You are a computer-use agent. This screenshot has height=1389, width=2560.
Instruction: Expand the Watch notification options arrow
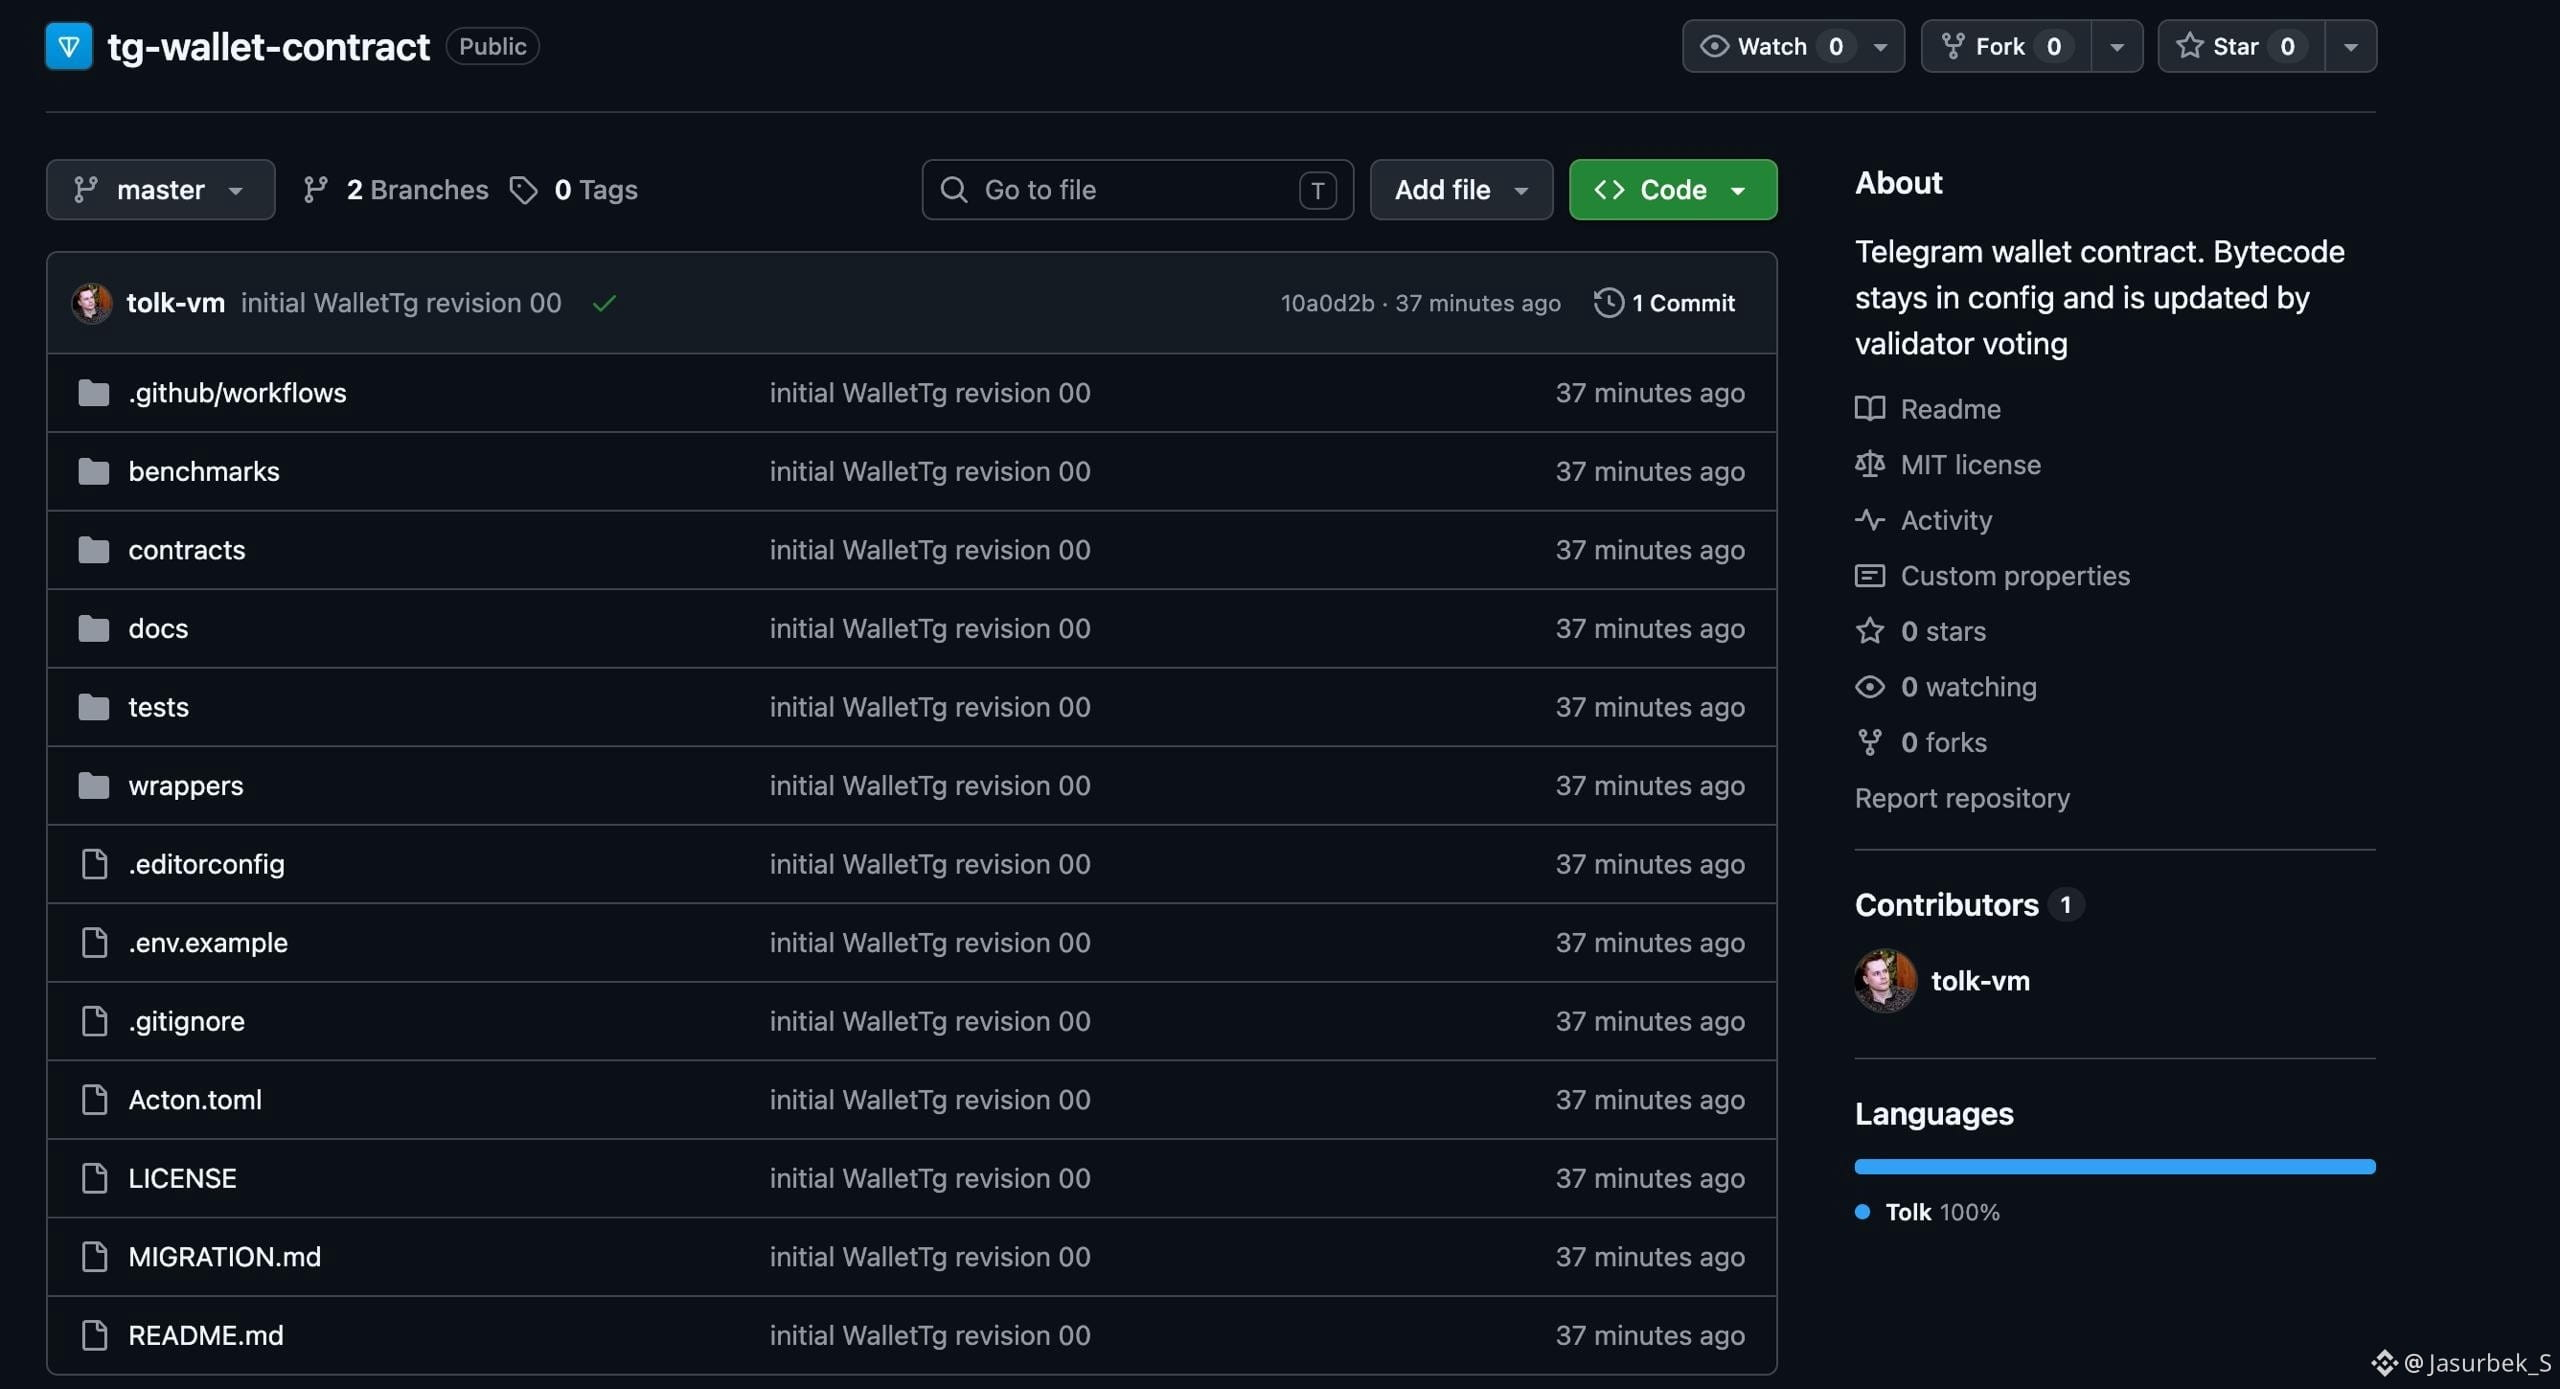click(x=1881, y=47)
